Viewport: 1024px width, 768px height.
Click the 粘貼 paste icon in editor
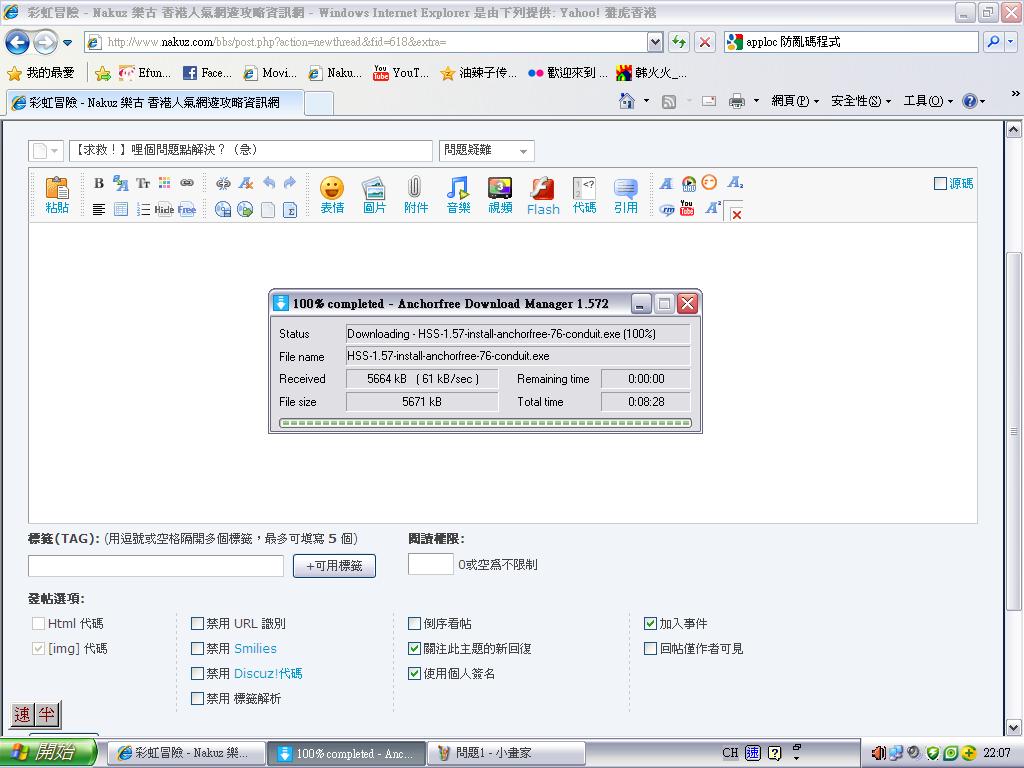click(x=57, y=194)
